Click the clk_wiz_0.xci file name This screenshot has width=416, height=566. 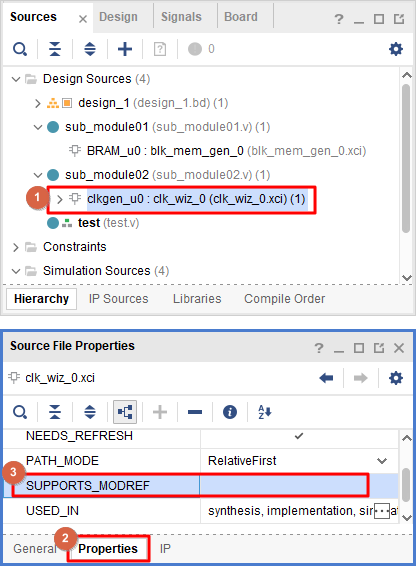point(60,378)
